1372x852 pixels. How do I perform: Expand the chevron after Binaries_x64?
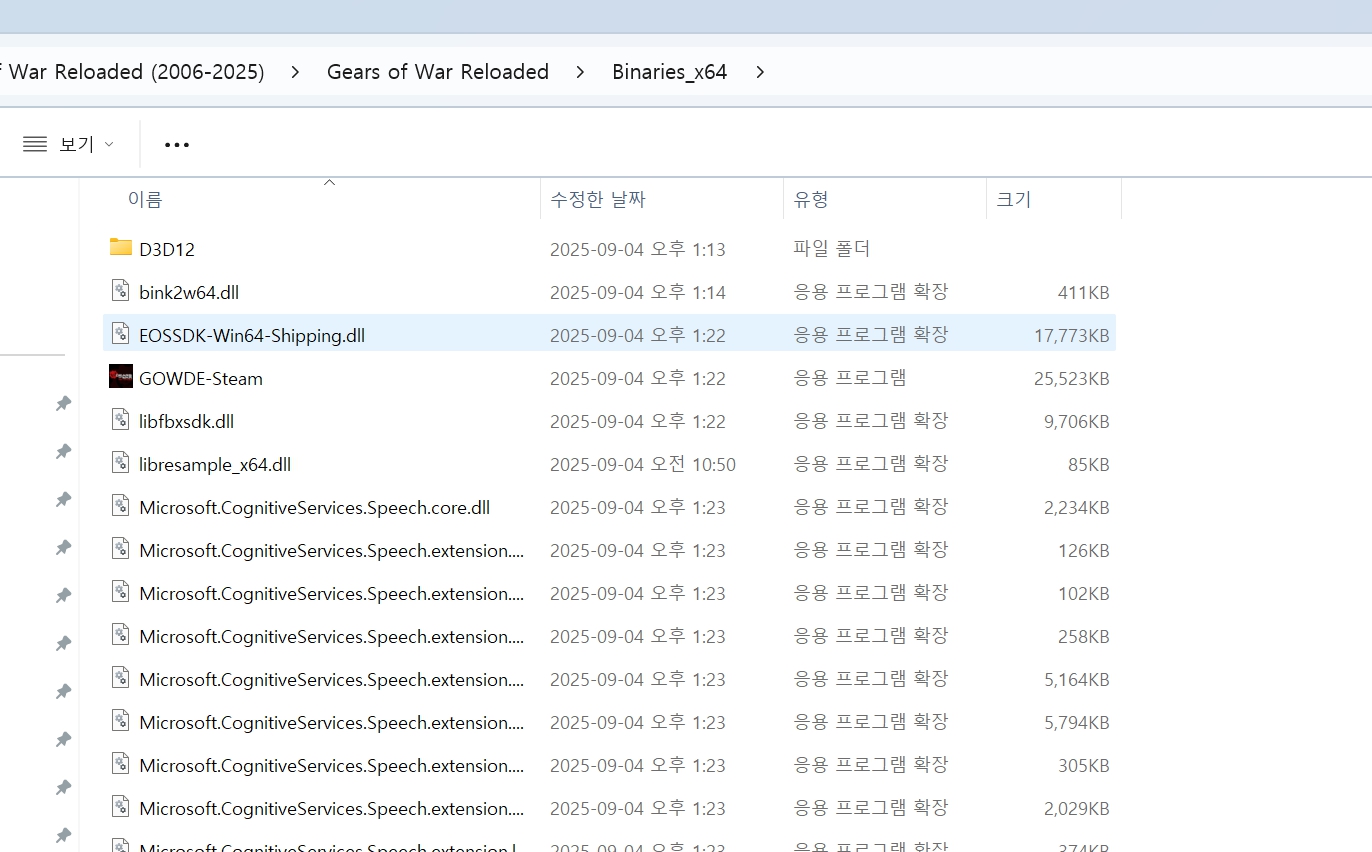(761, 72)
